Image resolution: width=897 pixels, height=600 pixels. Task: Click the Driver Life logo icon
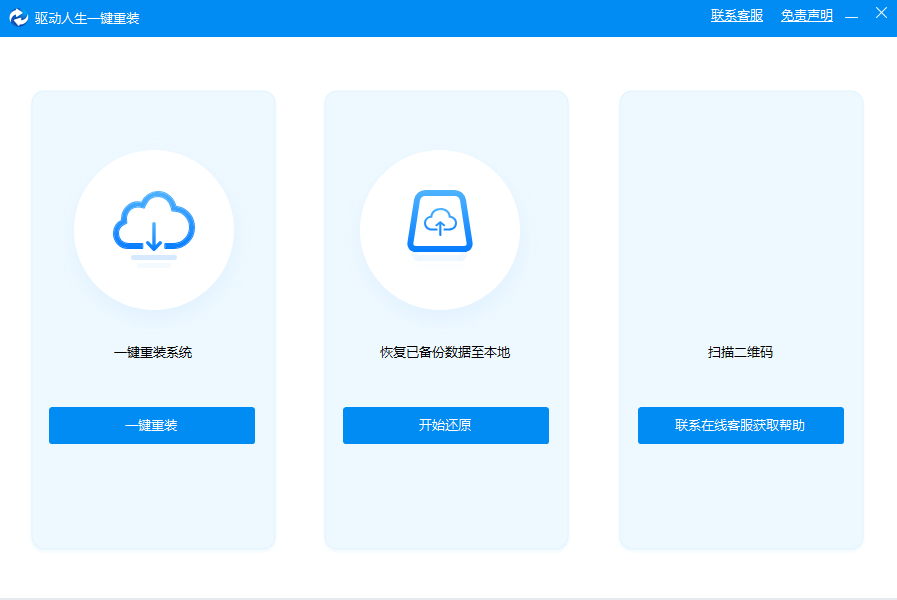click(18, 17)
